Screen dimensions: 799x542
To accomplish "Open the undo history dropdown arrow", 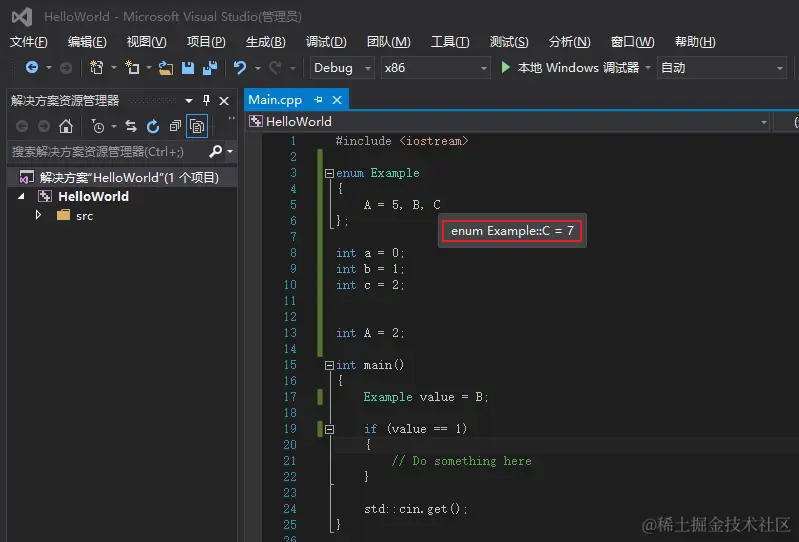I will click(258, 68).
